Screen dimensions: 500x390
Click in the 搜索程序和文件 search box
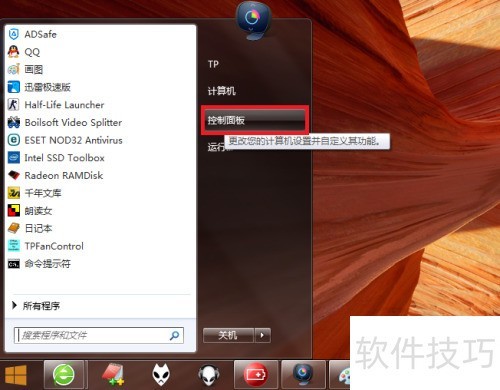(99, 335)
